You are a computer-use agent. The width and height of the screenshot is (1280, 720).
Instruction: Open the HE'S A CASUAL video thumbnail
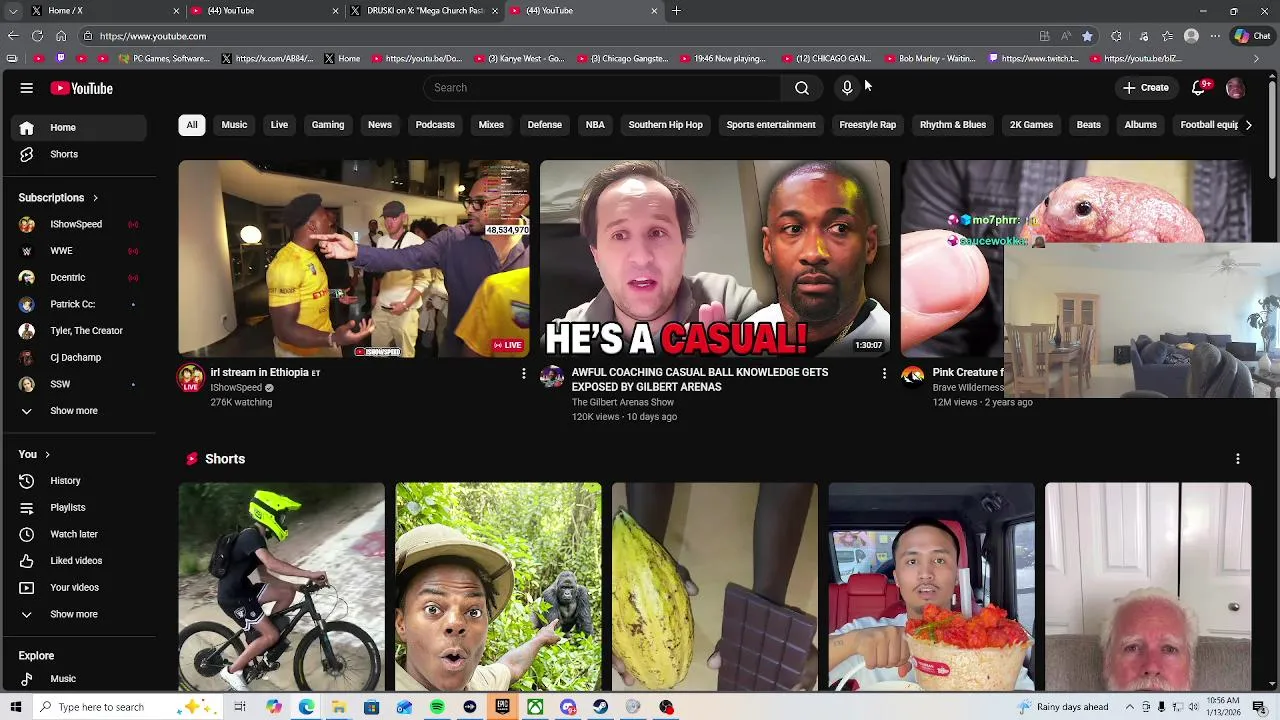pos(715,258)
